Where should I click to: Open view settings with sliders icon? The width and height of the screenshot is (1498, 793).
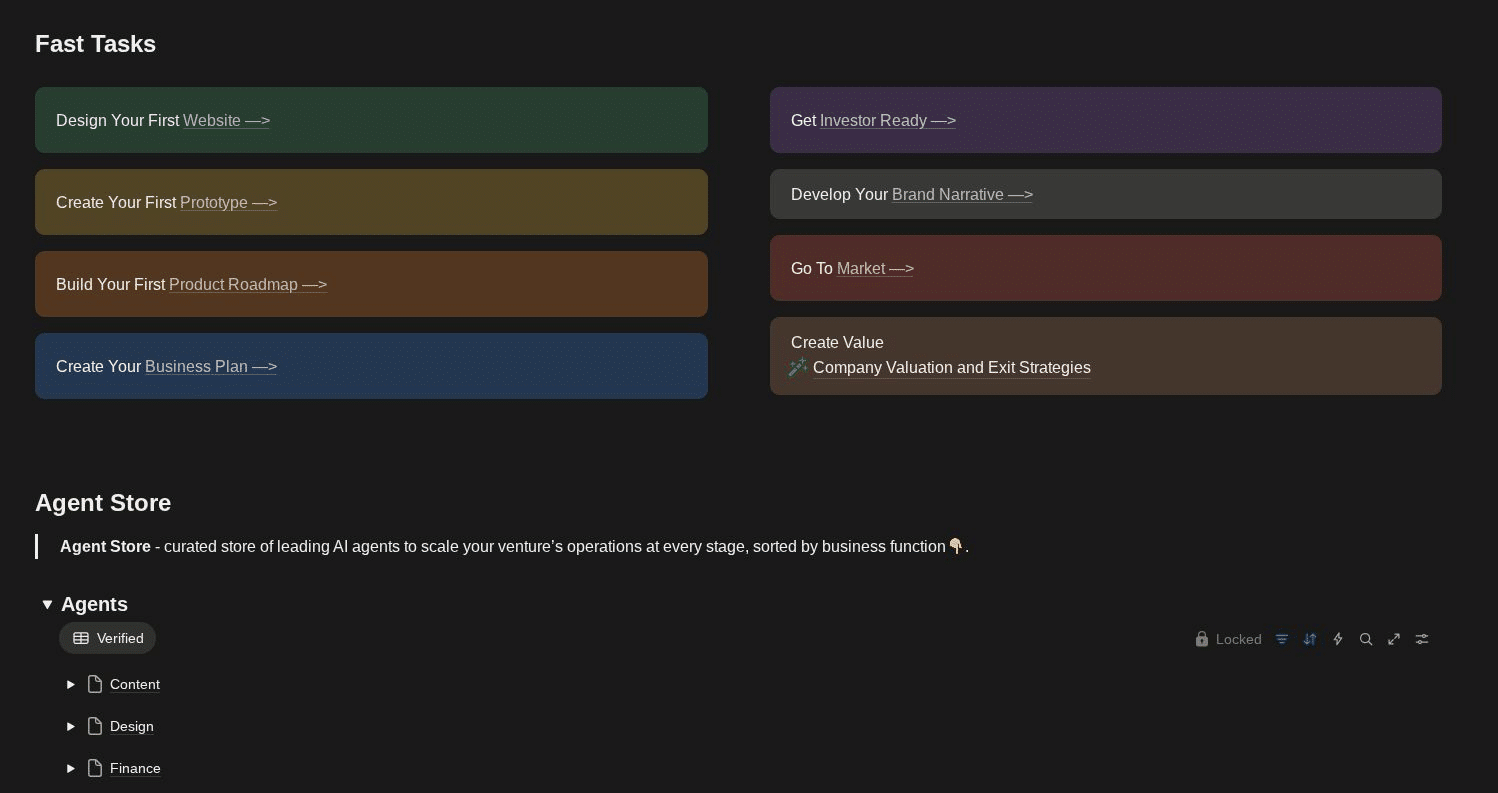pyautogui.click(x=1422, y=639)
